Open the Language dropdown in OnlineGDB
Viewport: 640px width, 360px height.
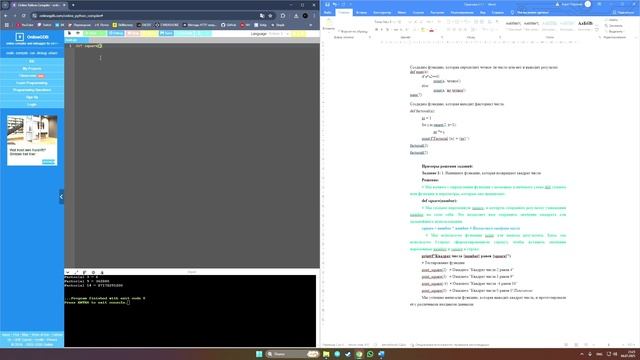click(x=279, y=33)
